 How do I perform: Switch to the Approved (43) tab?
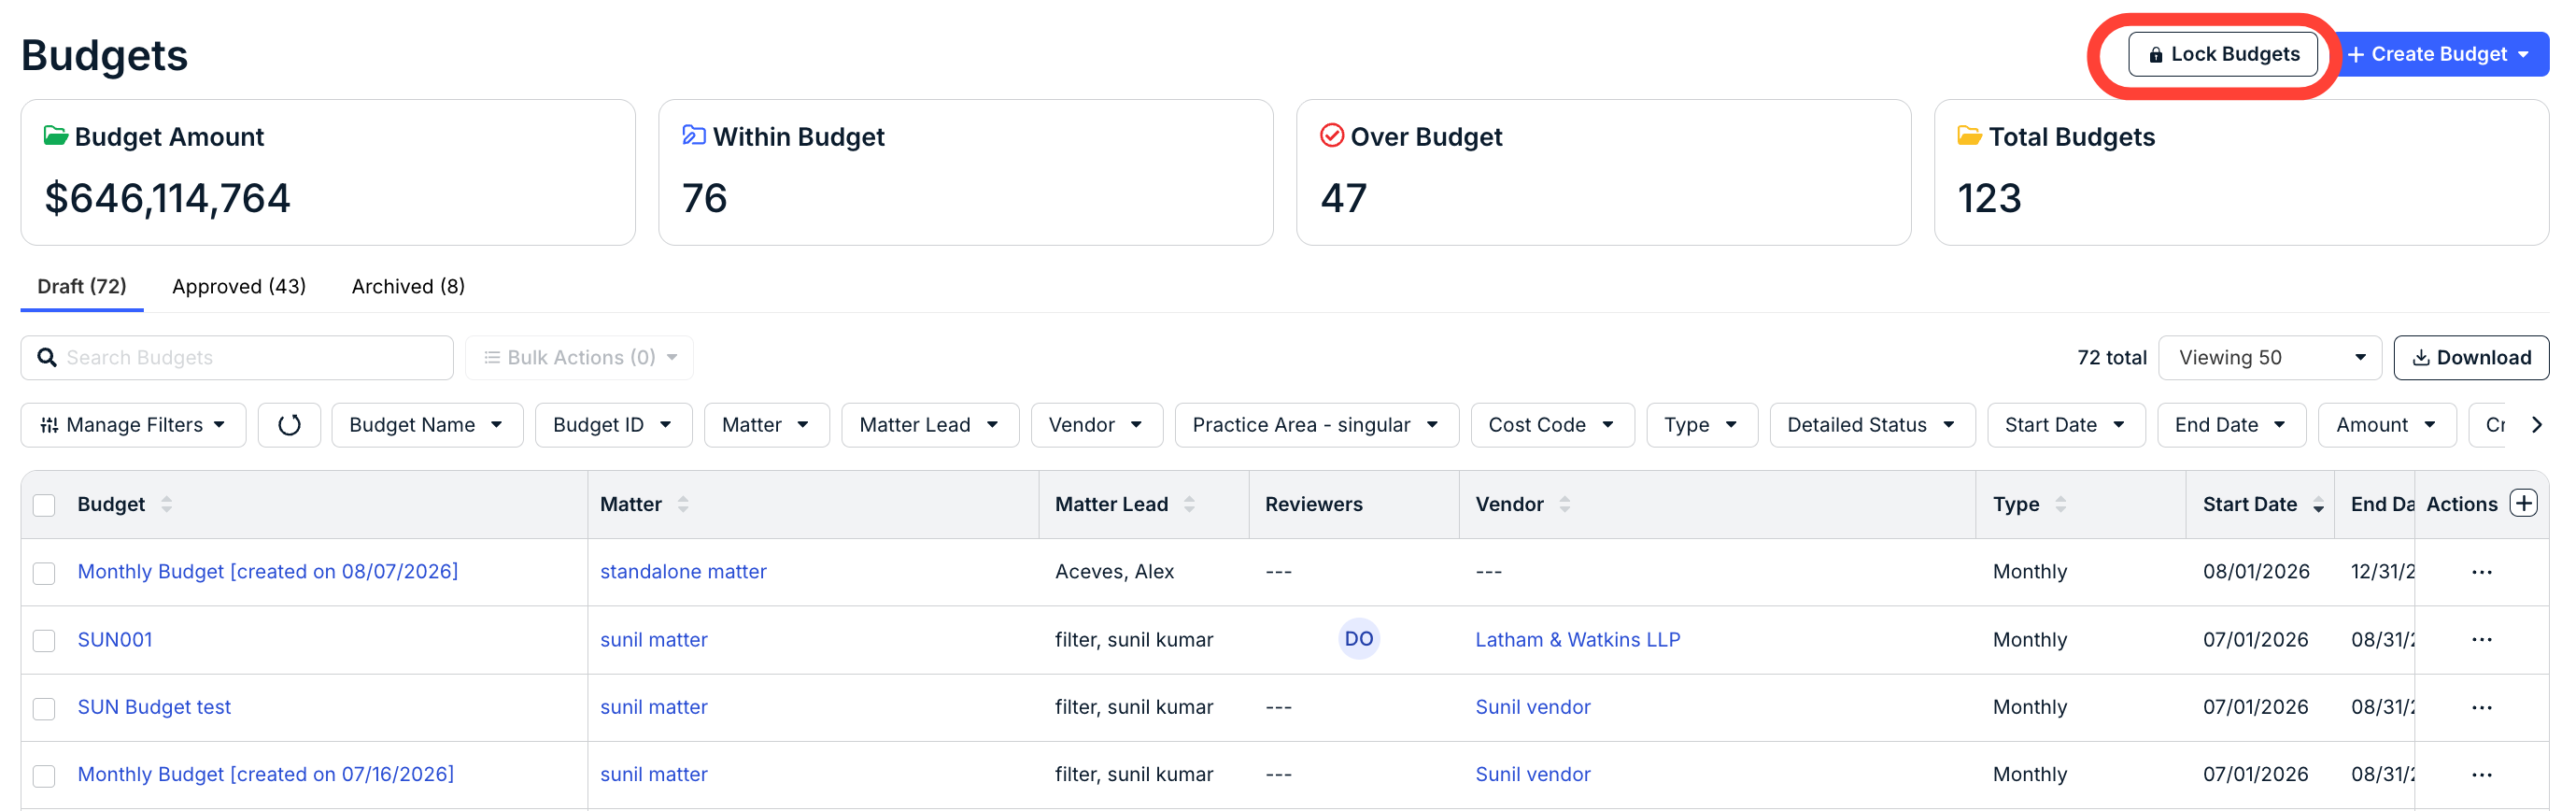coord(239,287)
